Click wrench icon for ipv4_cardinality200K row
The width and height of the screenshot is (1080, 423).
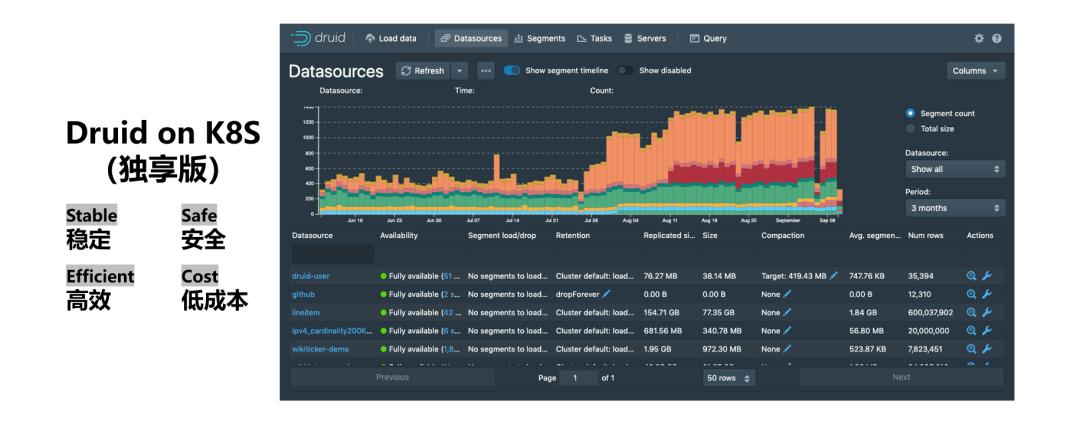(x=986, y=331)
